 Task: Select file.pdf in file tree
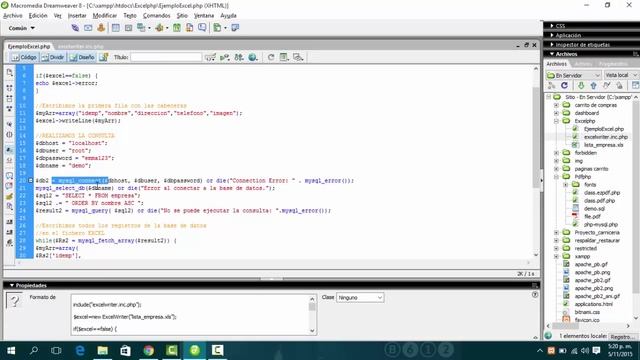click(592, 216)
